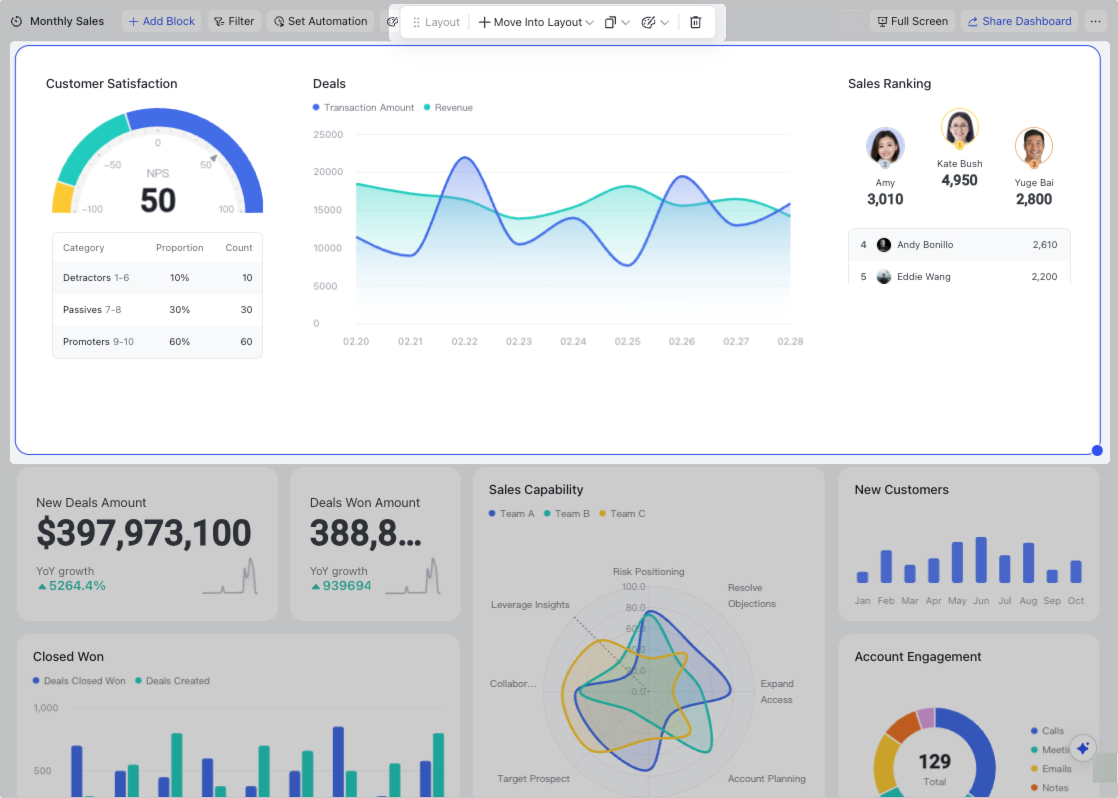Hide Team C in Sales Capability legend
This screenshot has width=1118, height=798.
[x=623, y=513]
